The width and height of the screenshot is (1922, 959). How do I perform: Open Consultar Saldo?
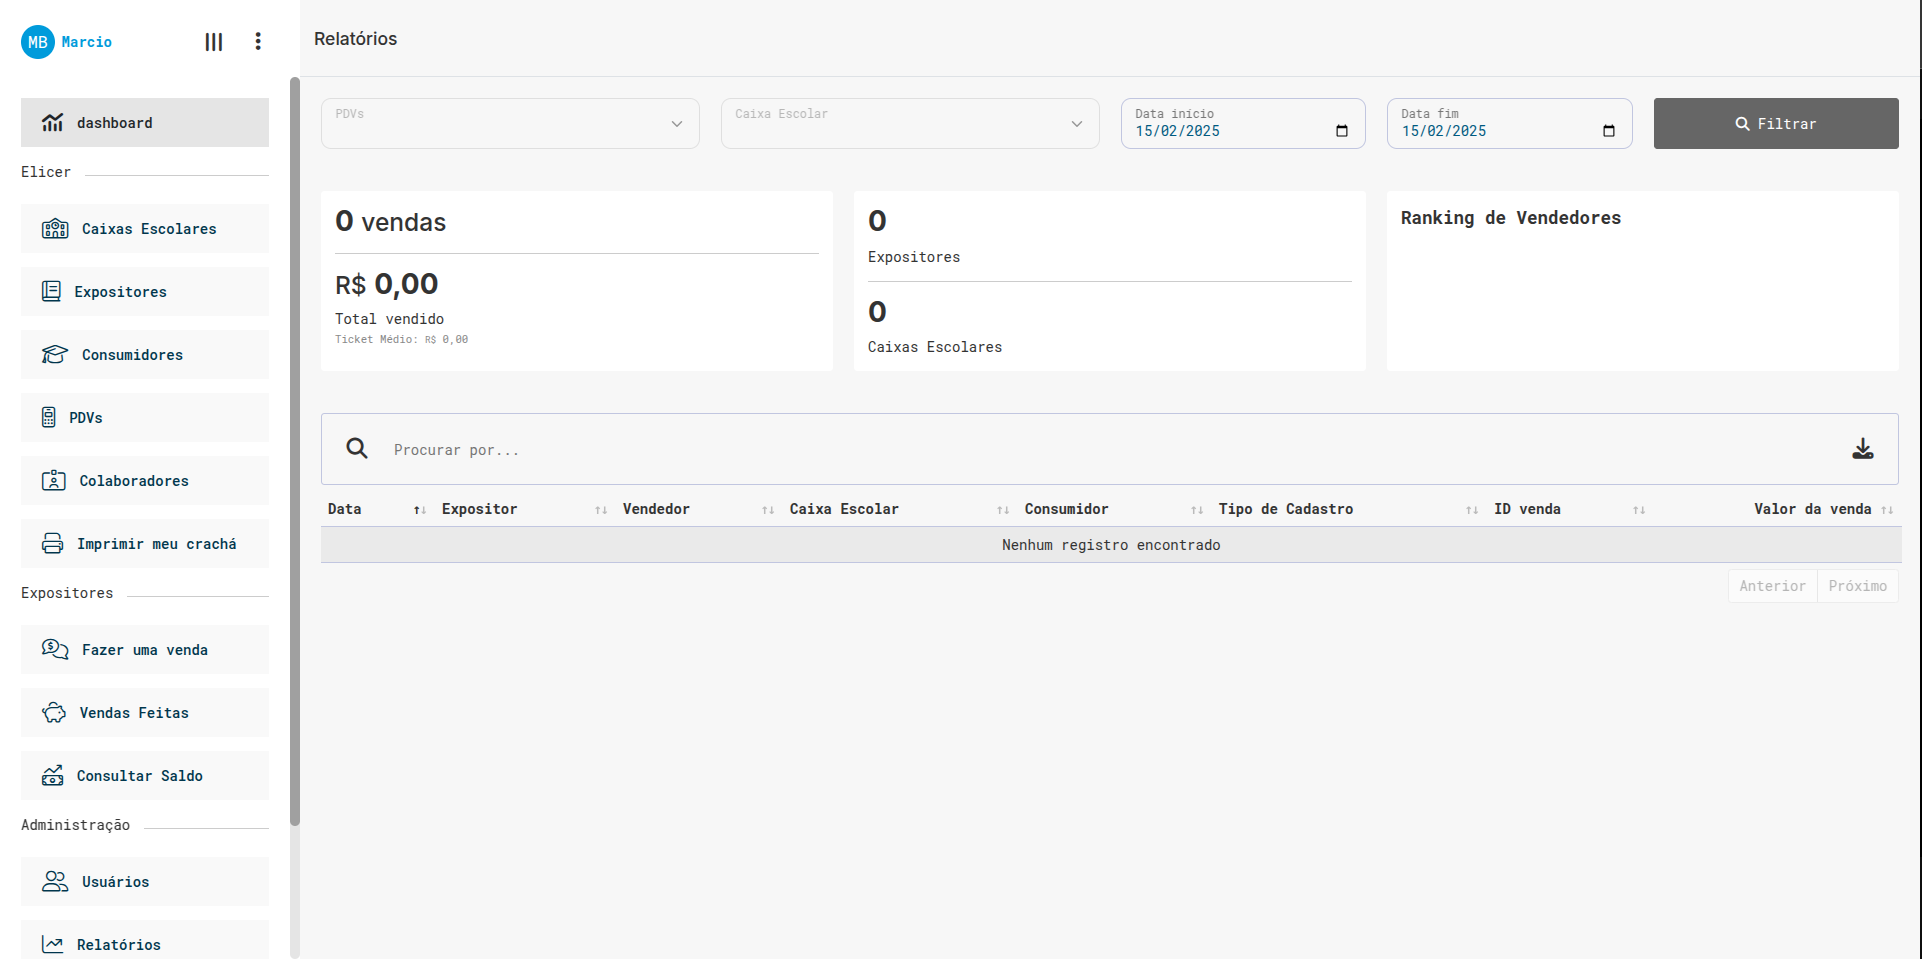pos(145,775)
